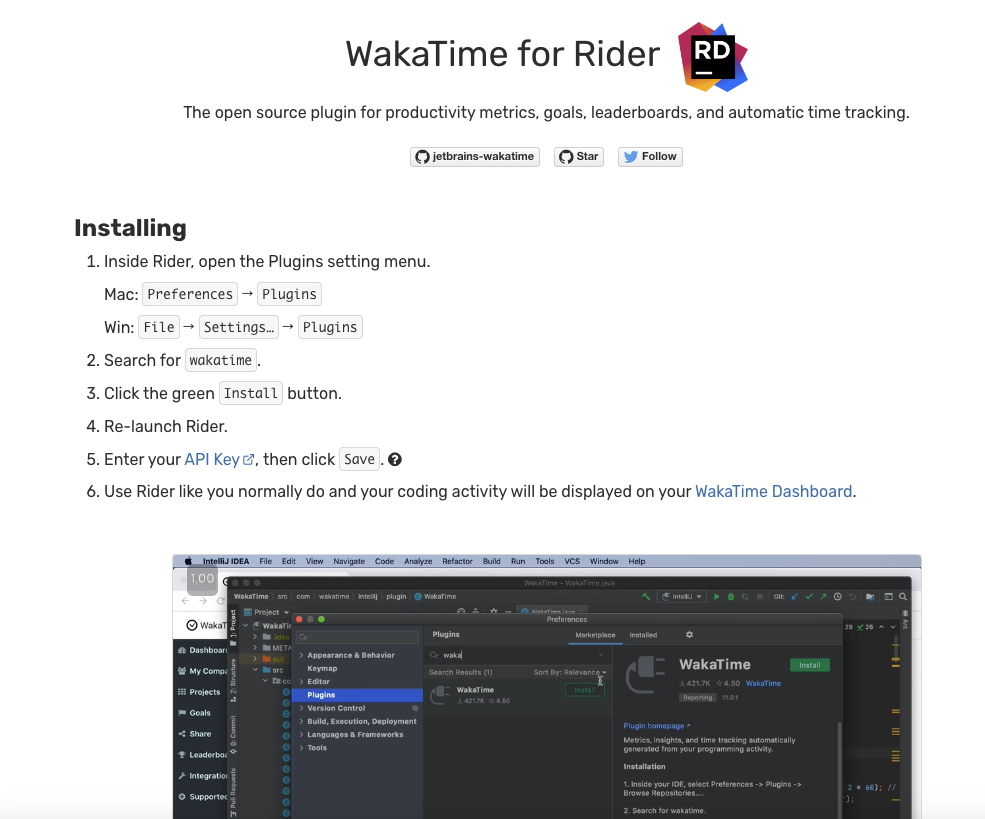Expand the Version Control settings group

[302, 708]
